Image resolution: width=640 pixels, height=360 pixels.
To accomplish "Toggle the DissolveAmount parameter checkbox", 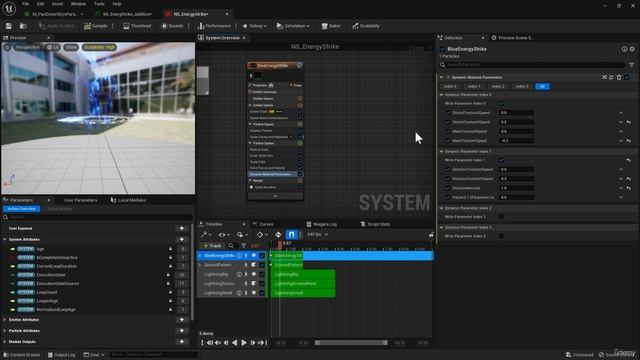I will pyautogui.click(x=448, y=188).
